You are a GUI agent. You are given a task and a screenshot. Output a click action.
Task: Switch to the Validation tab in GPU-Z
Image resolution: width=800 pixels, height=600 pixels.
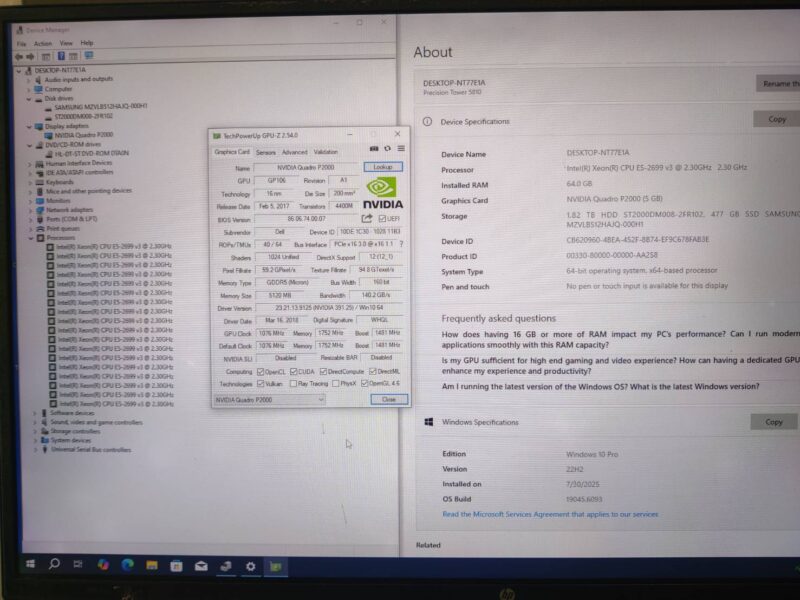[x=326, y=152]
